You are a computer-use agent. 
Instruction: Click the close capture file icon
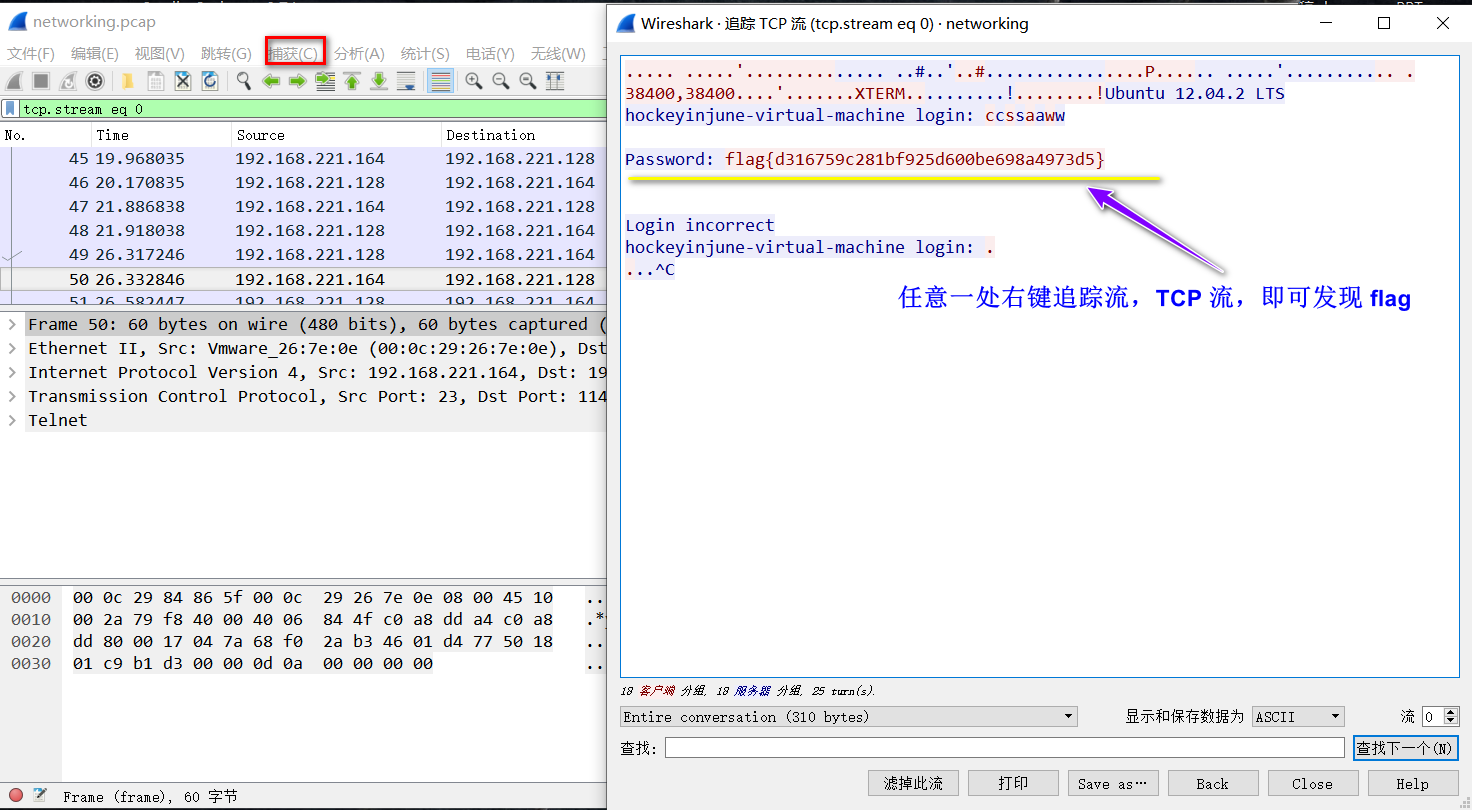pyautogui.click(x=183, y=81)
